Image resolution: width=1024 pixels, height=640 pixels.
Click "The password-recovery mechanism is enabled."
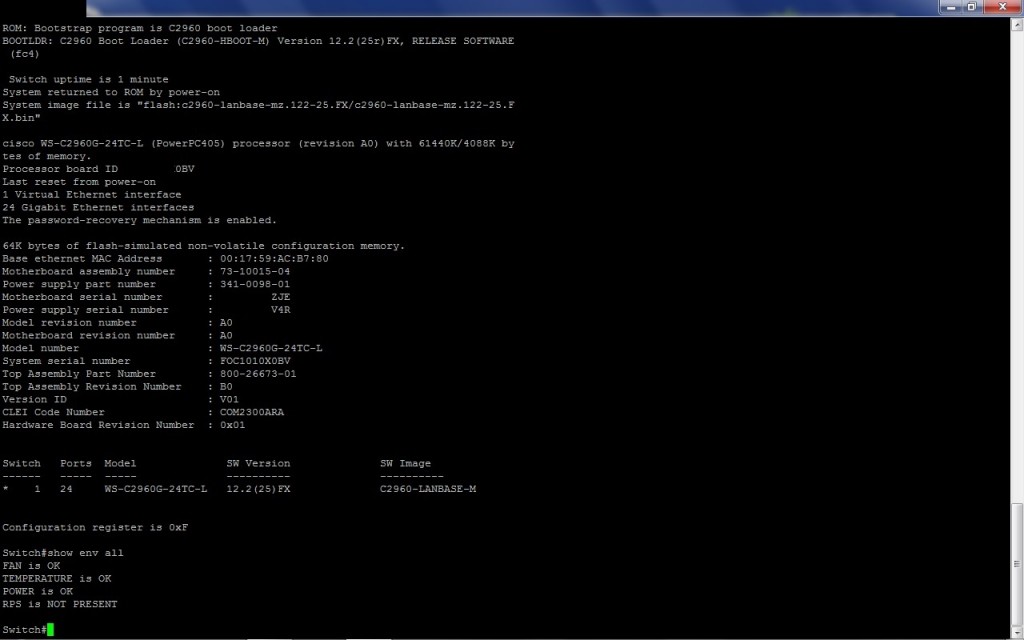[140, 221]
